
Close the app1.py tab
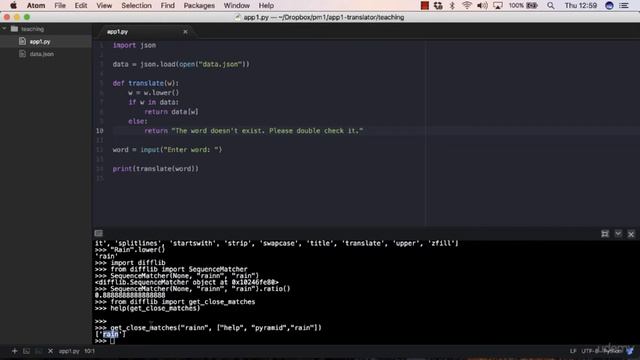coord(185,31)
